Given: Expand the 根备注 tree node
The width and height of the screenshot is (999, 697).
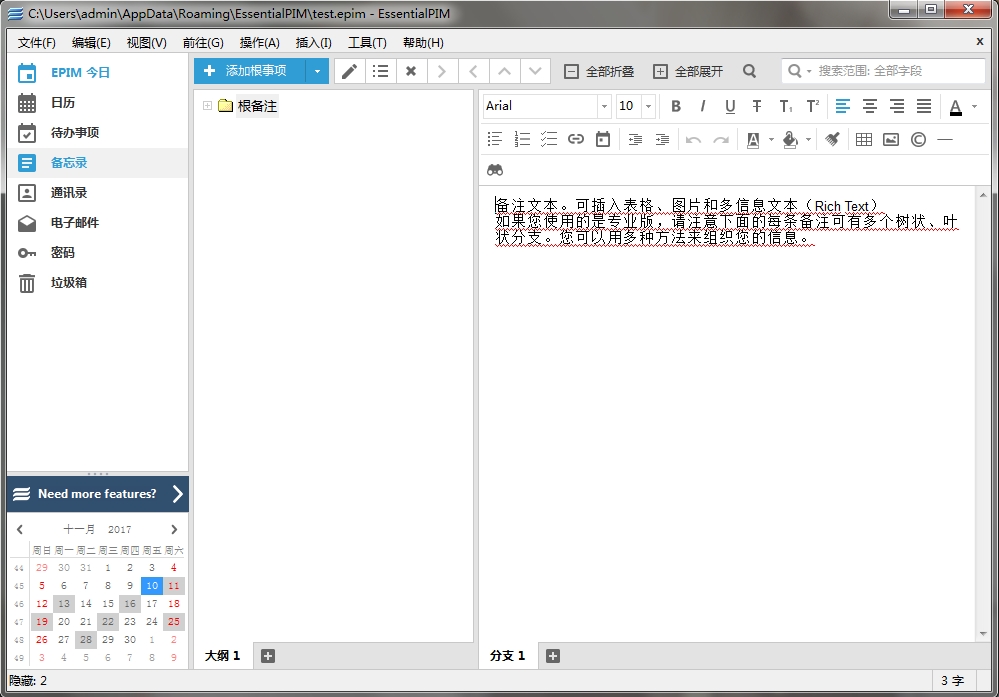Looking at the screenshot, I should [x=208, y=106].
